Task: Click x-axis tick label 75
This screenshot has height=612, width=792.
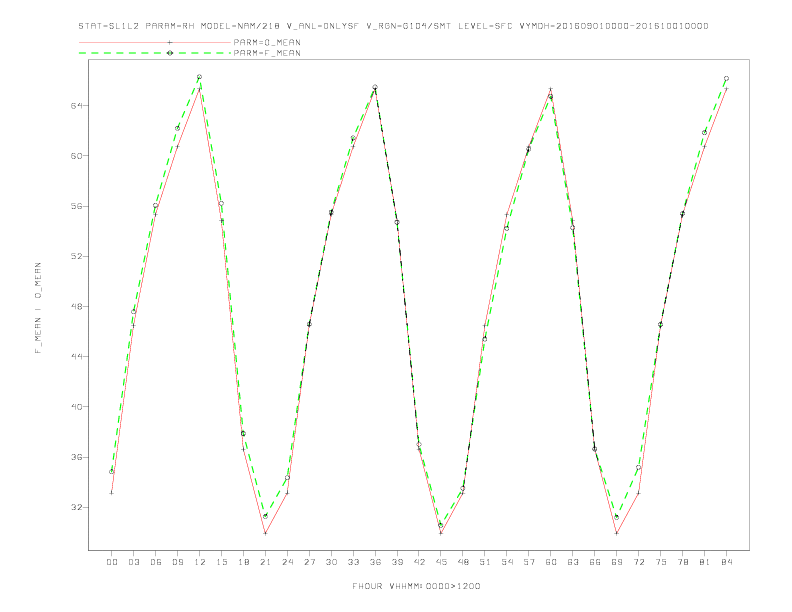Action: pos(661,562)
